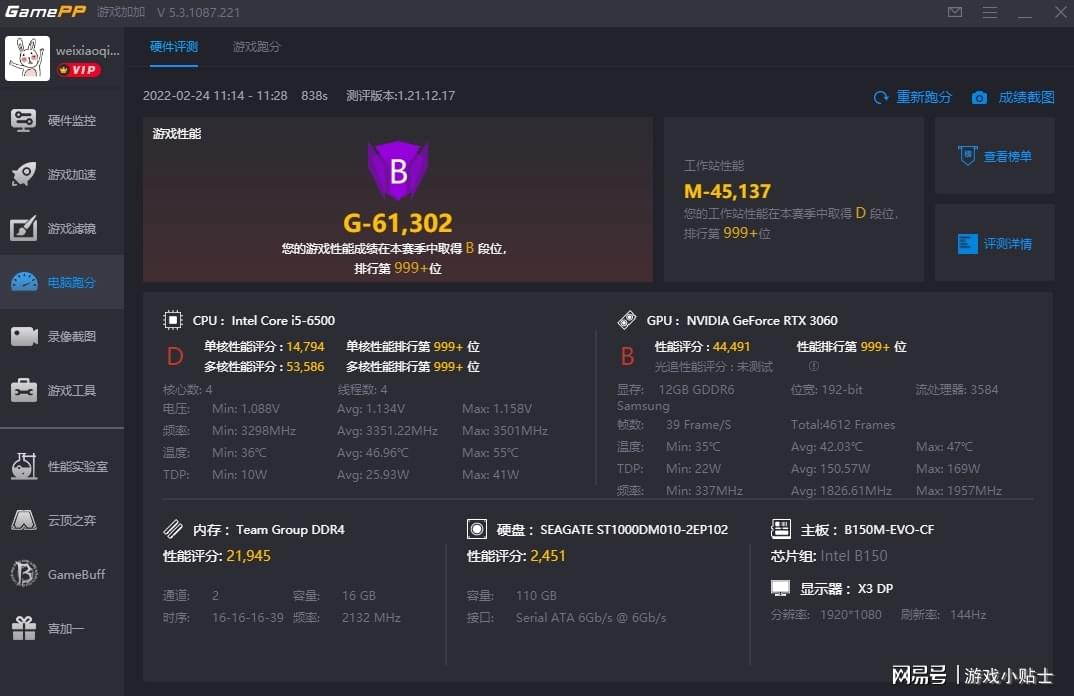
Task: Click the GamePP logo
Action: [x=45, y=12]
